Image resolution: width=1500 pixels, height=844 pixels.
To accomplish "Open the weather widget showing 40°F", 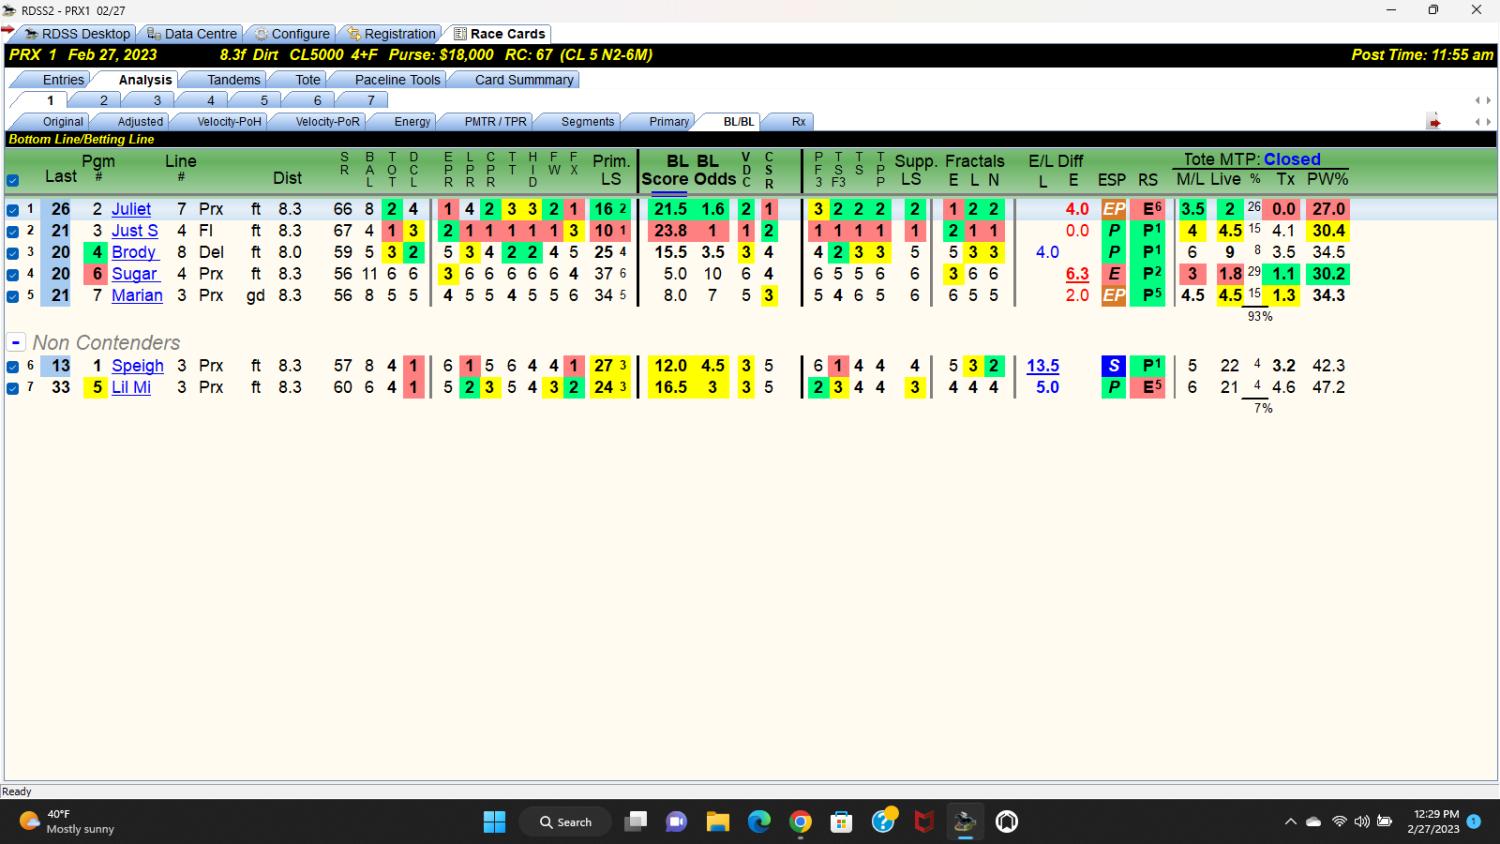I will (67, 822).
